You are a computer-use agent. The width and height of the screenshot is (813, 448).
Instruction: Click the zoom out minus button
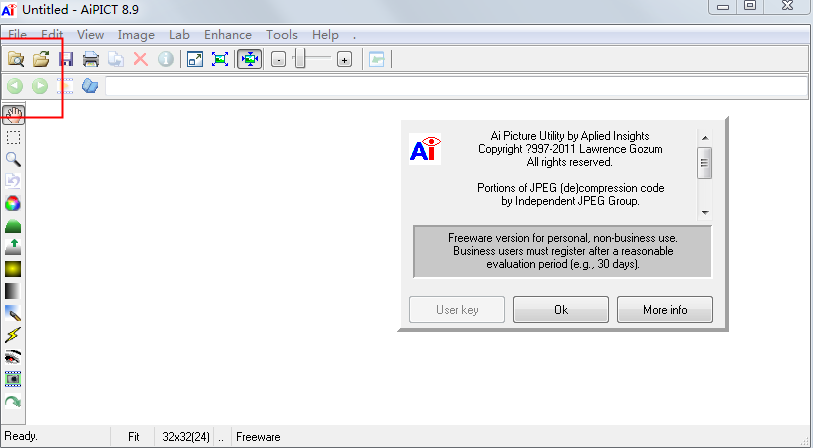(x=278, y=60)
